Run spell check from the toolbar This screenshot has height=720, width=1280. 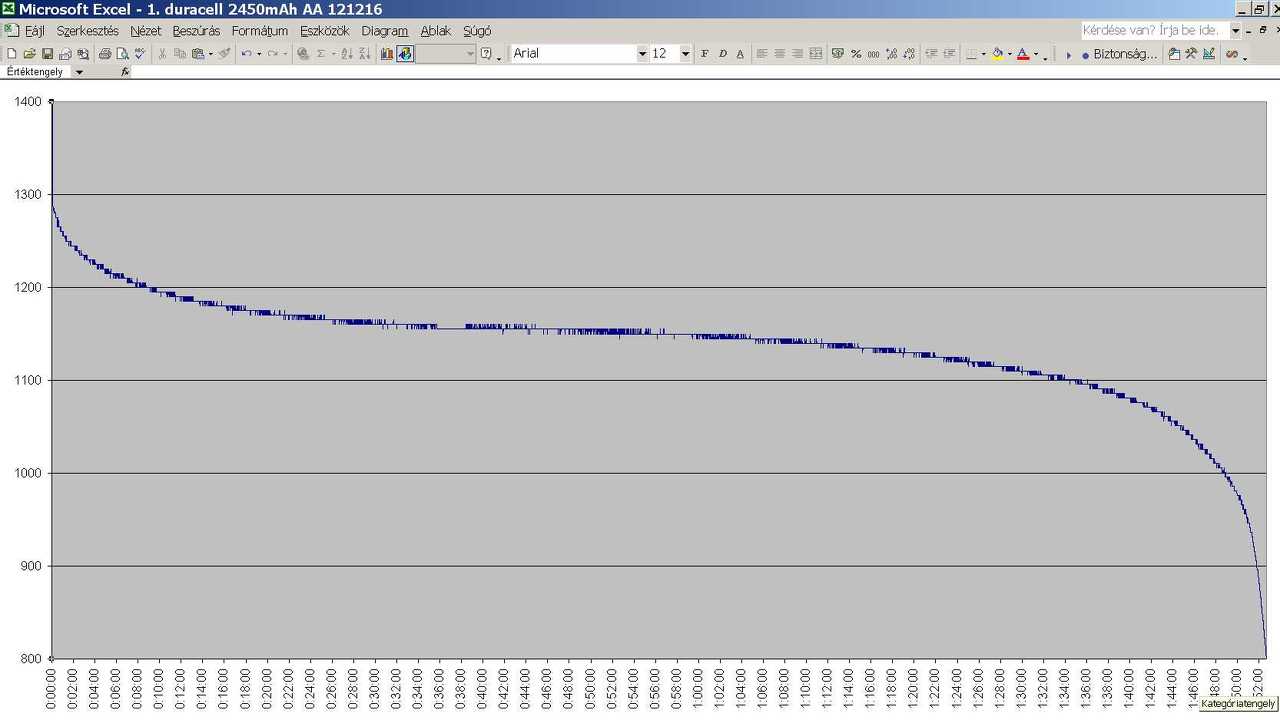coord(140,54)
